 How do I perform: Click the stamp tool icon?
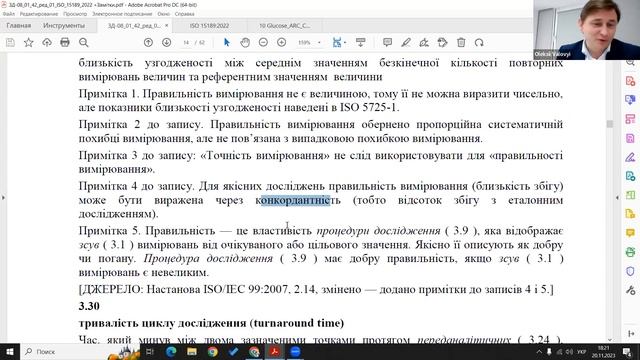(442, 42)
